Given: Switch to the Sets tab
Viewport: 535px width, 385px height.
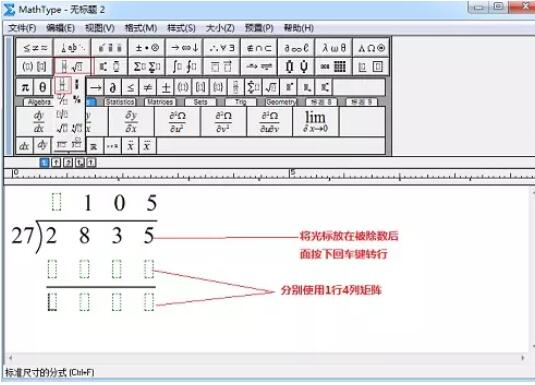Looking at the screenshot, I should click(x=200, y=102).
